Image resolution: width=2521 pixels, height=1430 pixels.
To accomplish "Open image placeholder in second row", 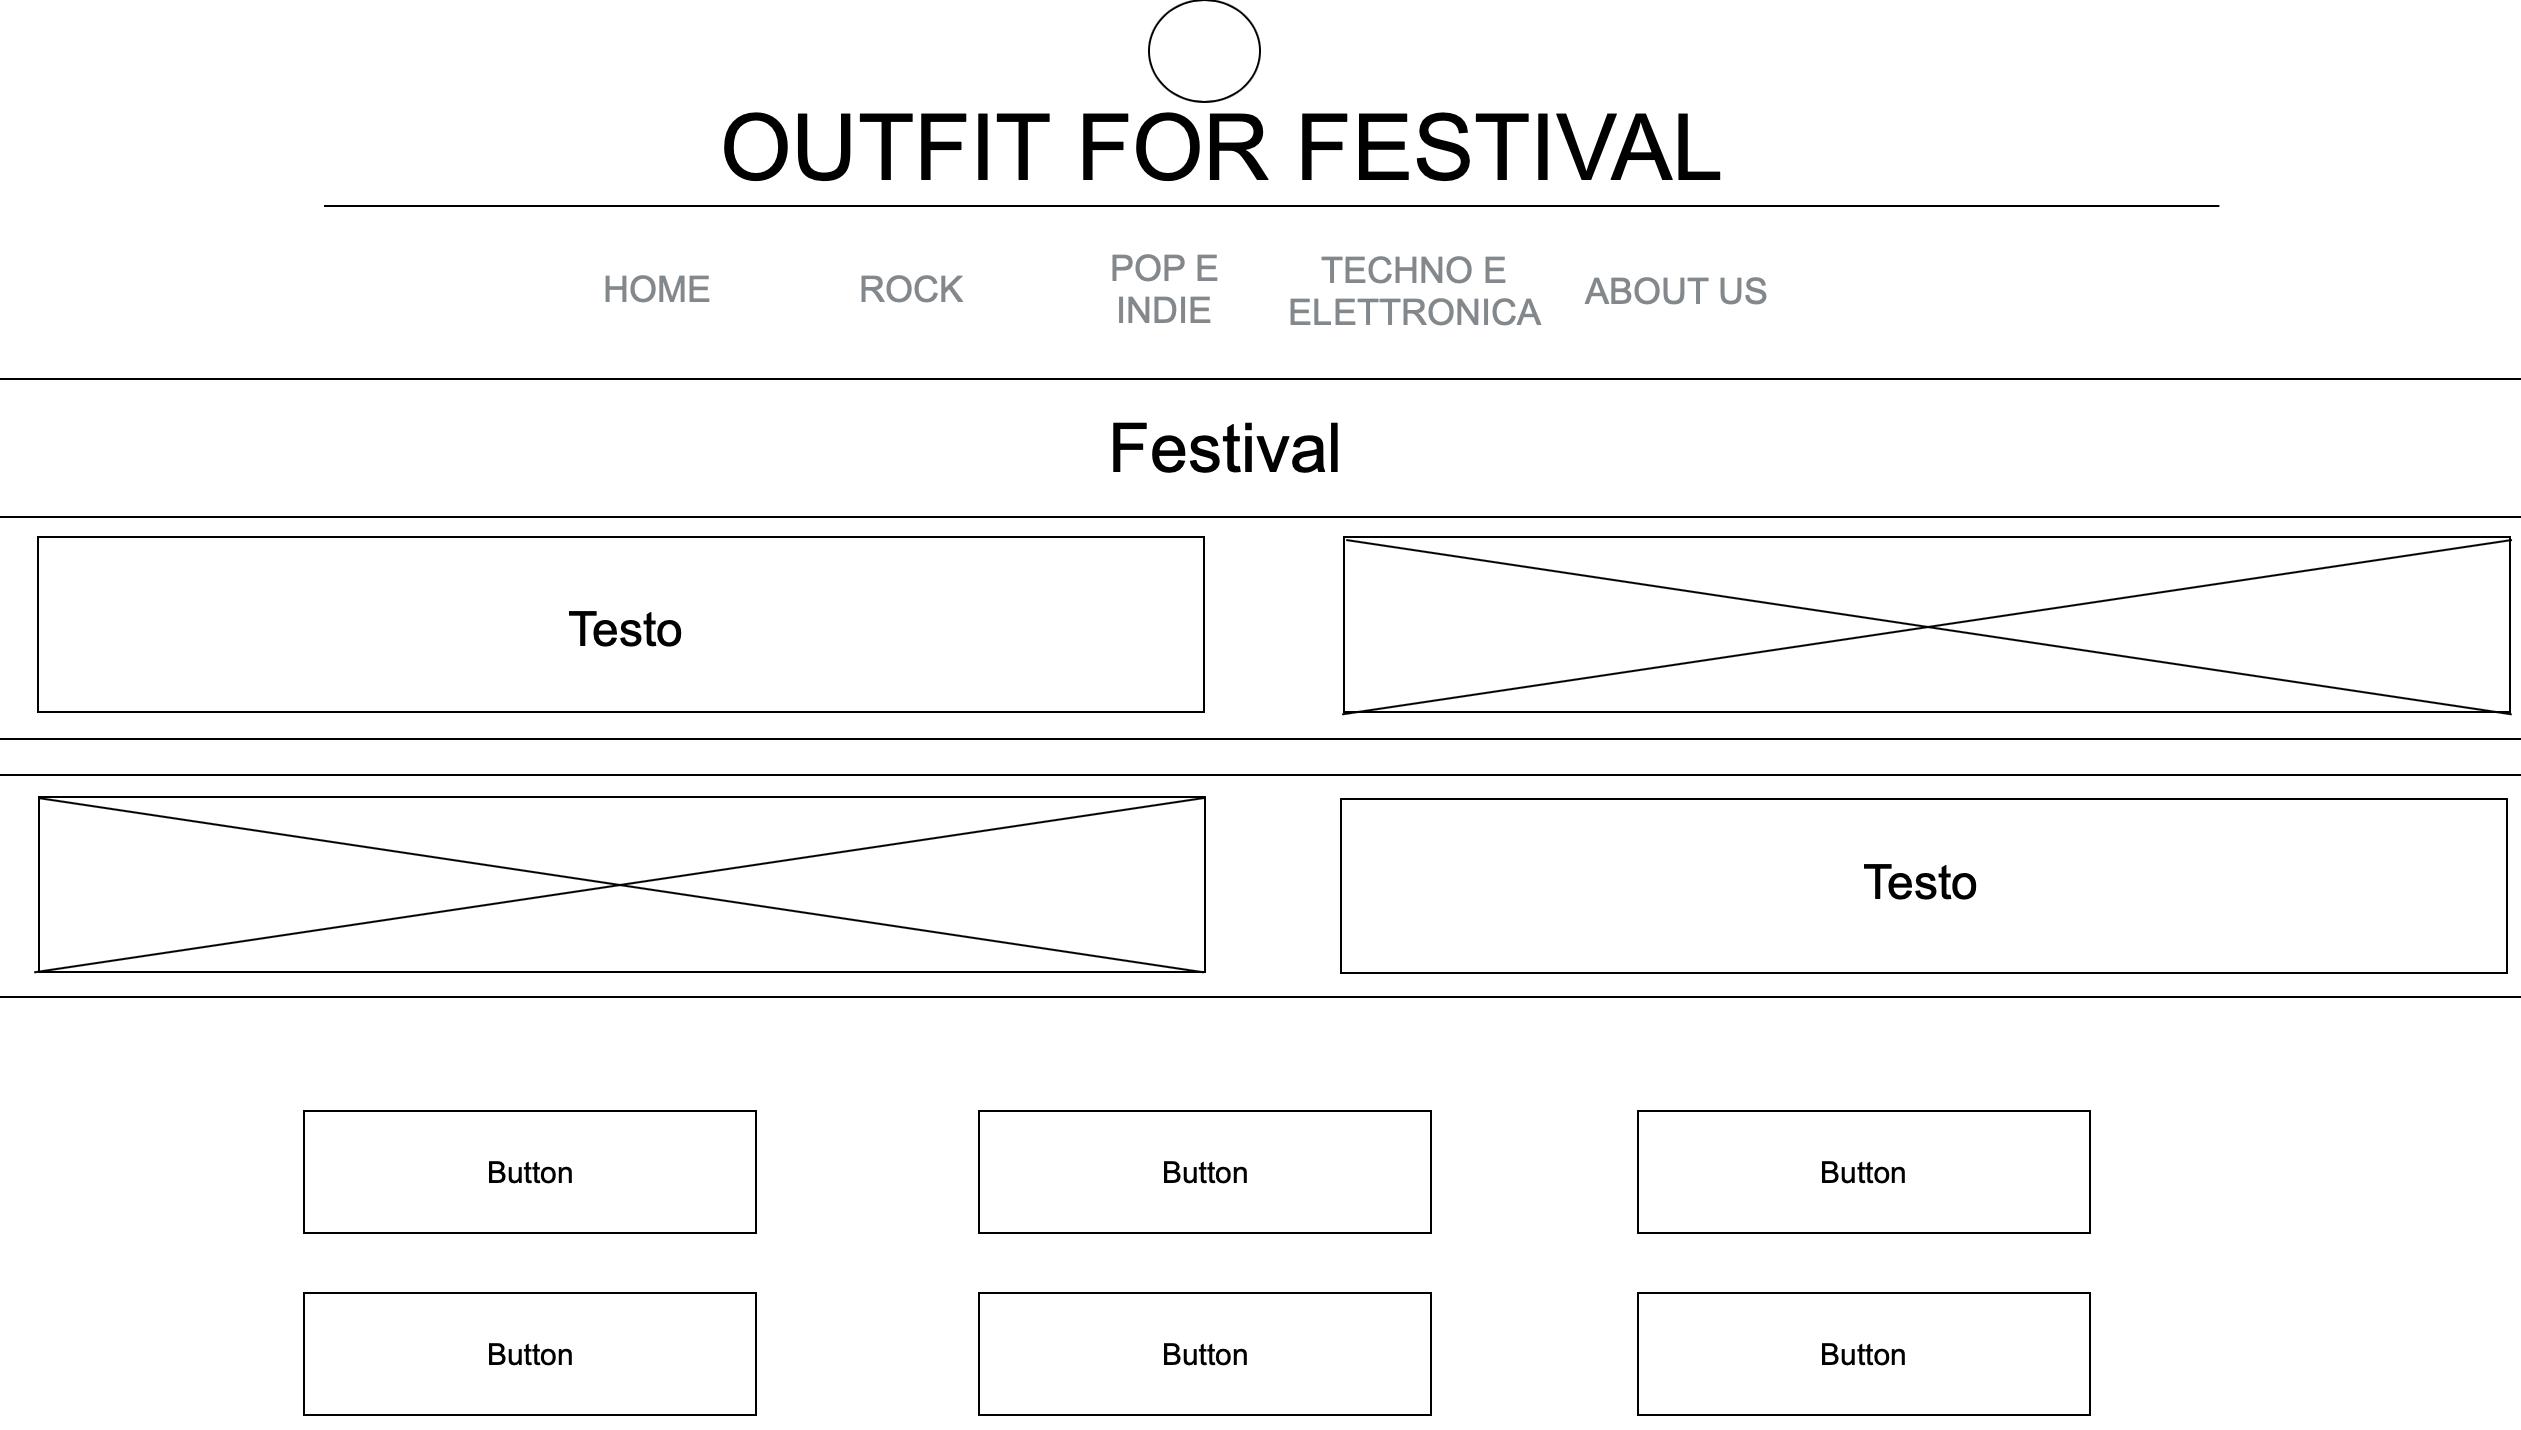I will tap(621, 885).
